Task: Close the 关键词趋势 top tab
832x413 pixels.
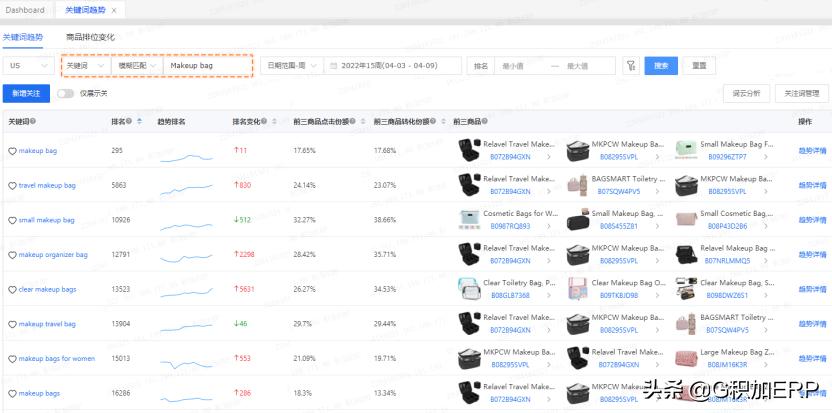Action: tap(114, 10)
